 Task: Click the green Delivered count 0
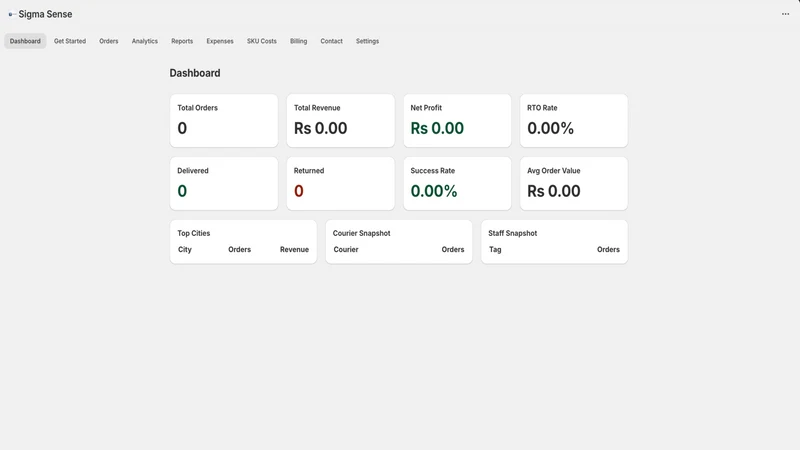click(x=182, y=191)
